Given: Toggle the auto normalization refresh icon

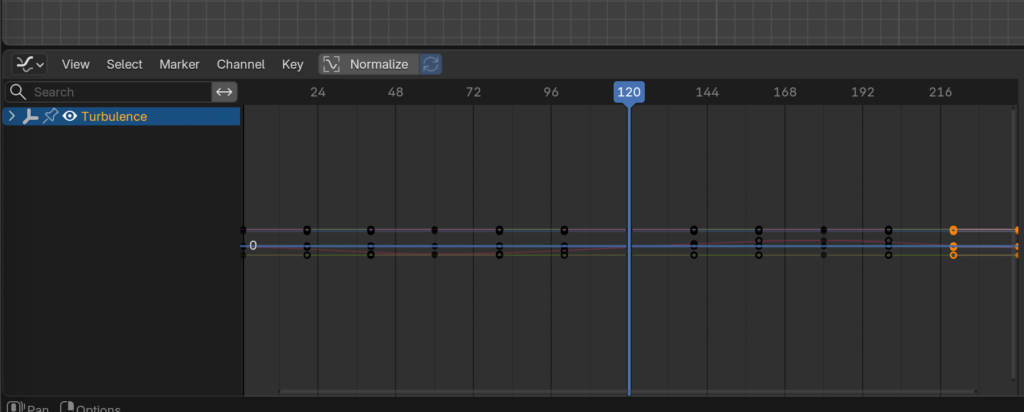Looking at the screenshot, I should [431, 64].
